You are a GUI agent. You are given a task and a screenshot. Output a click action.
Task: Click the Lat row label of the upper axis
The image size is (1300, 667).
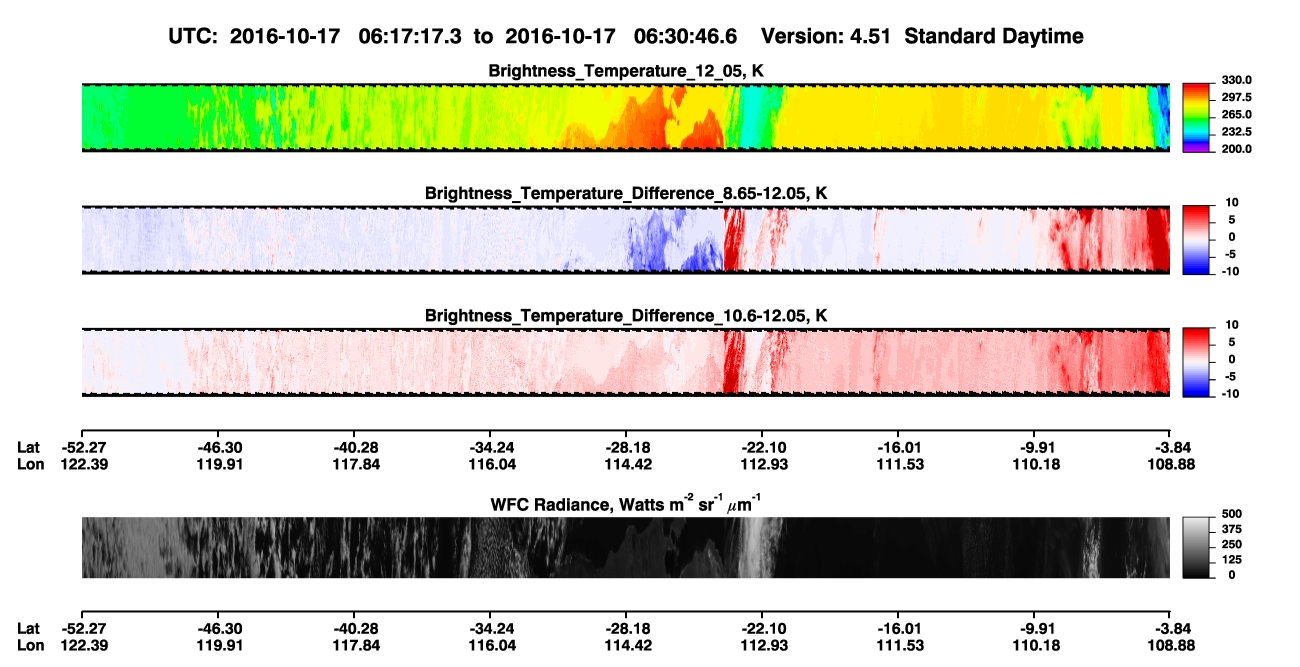click(28, 448)
